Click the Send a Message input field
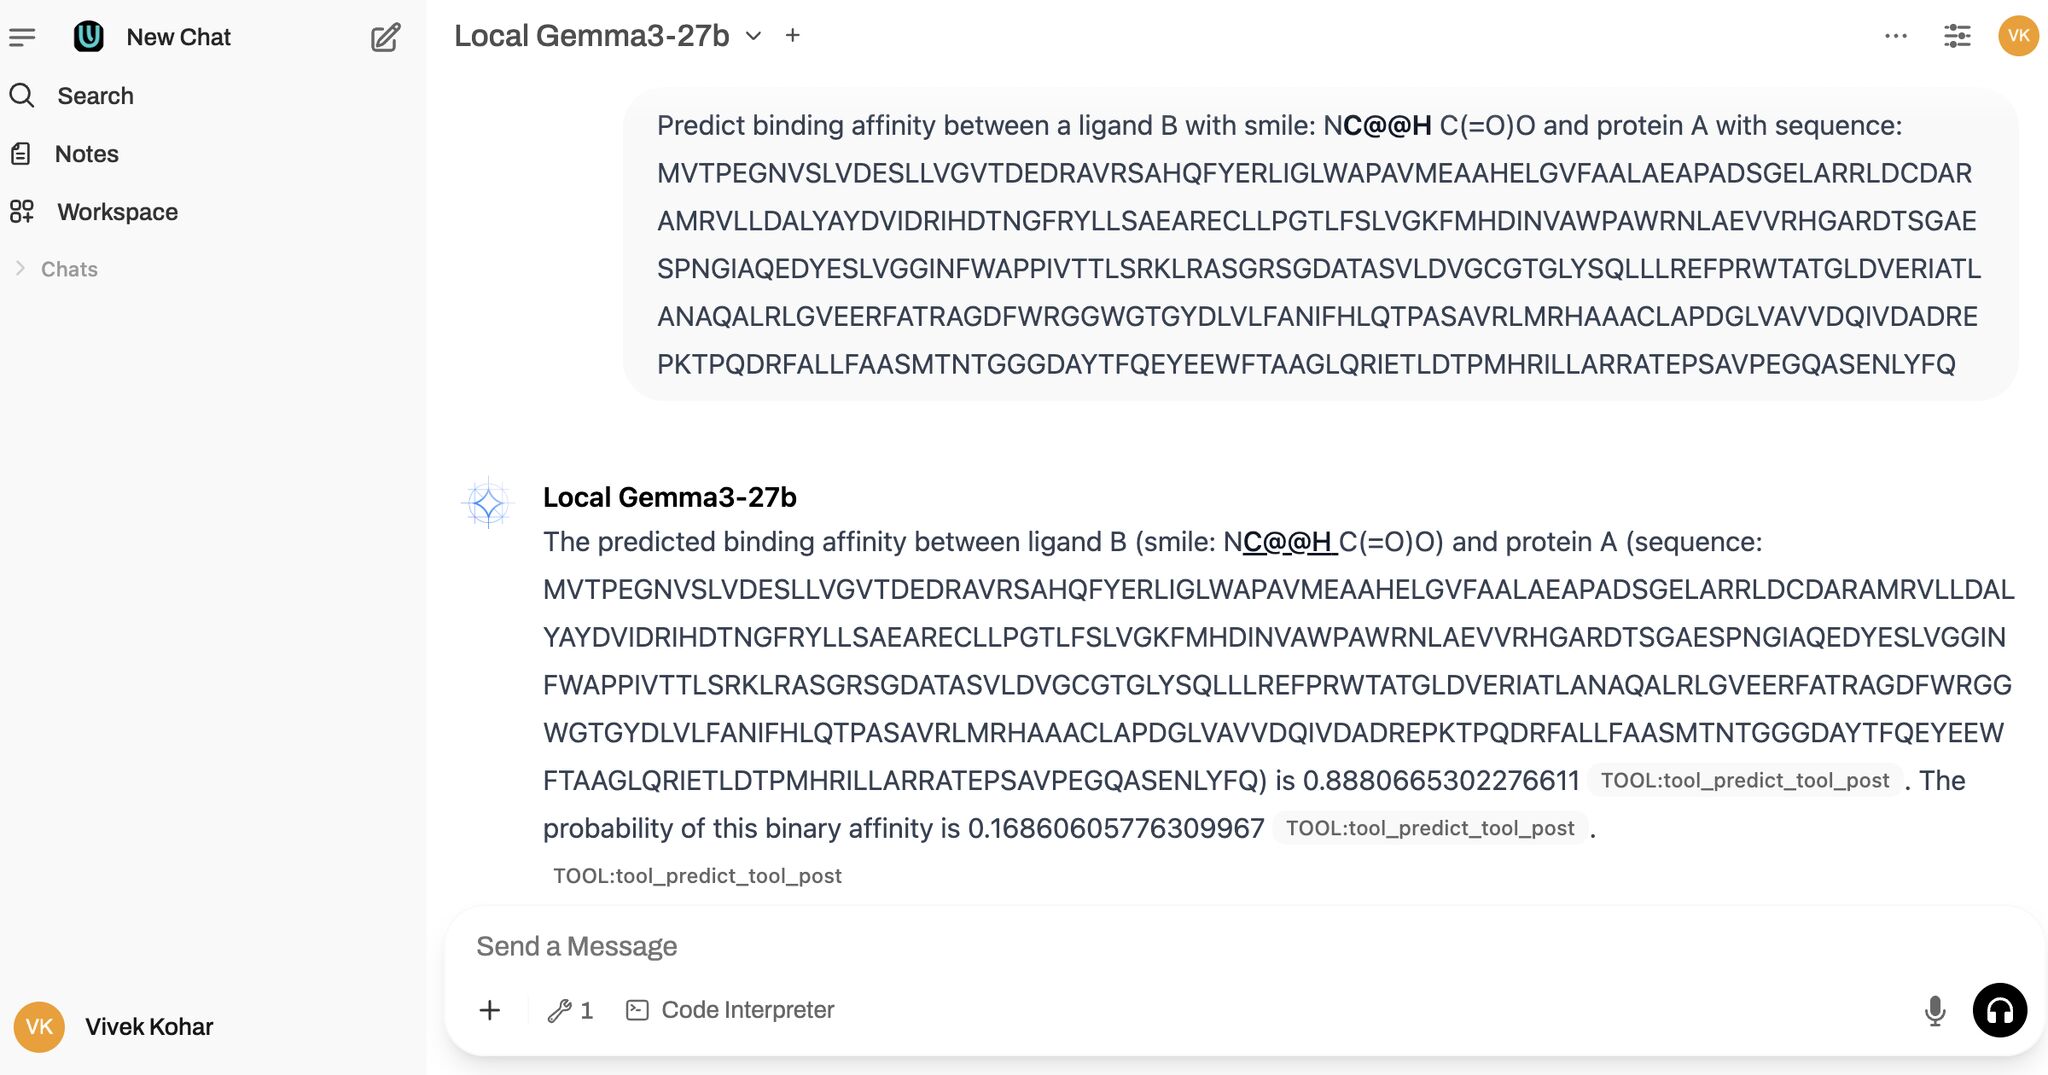Viewport: 2048px width, 1075px height. (1180, 946)
